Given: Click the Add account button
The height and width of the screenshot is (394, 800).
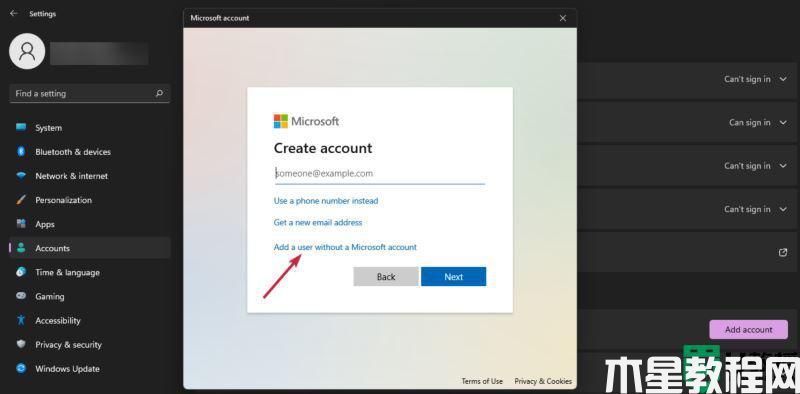Looking at the screenshot, I should pyautogui.click(x=748, y=330).
